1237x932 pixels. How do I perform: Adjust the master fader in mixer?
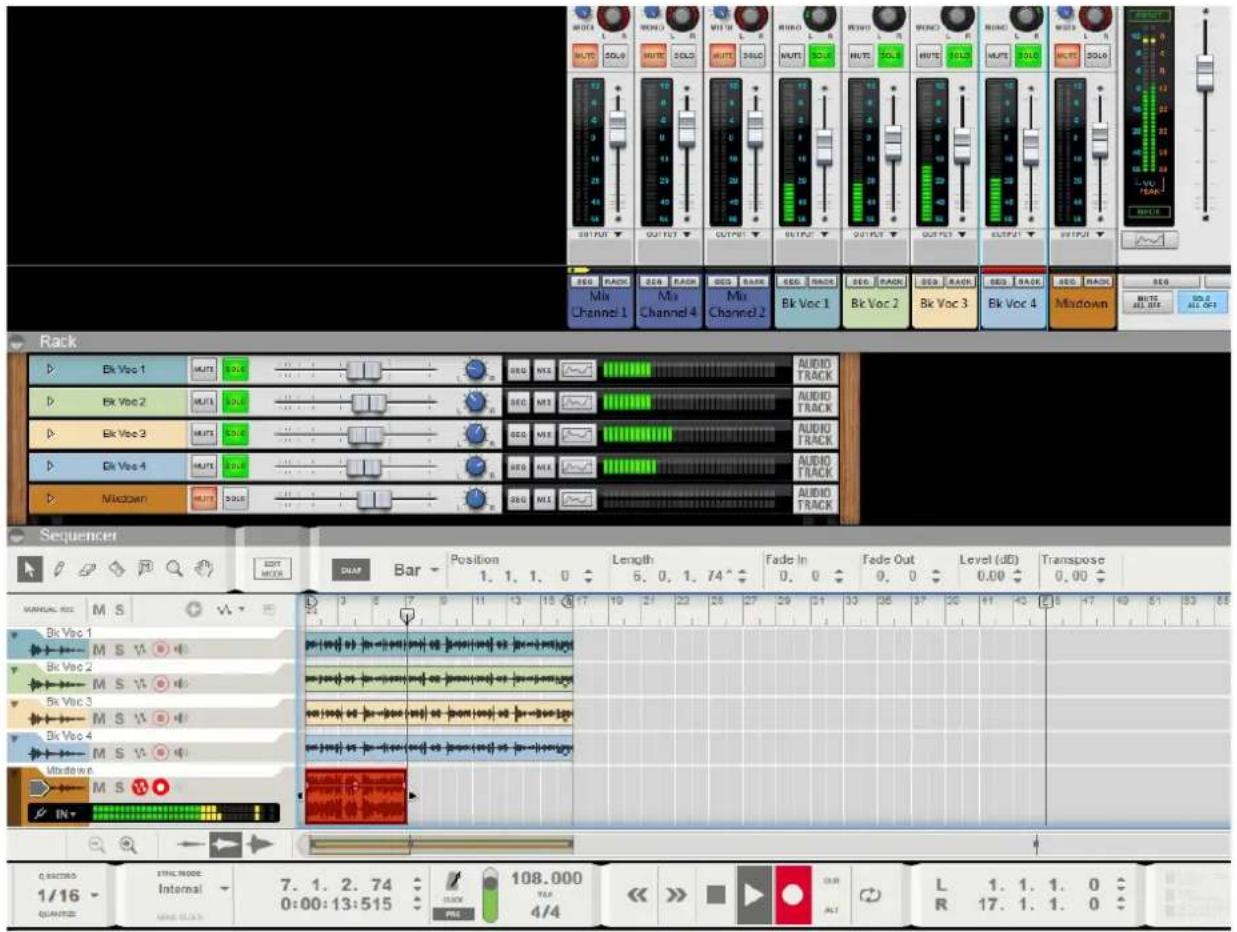point(1205,72)
